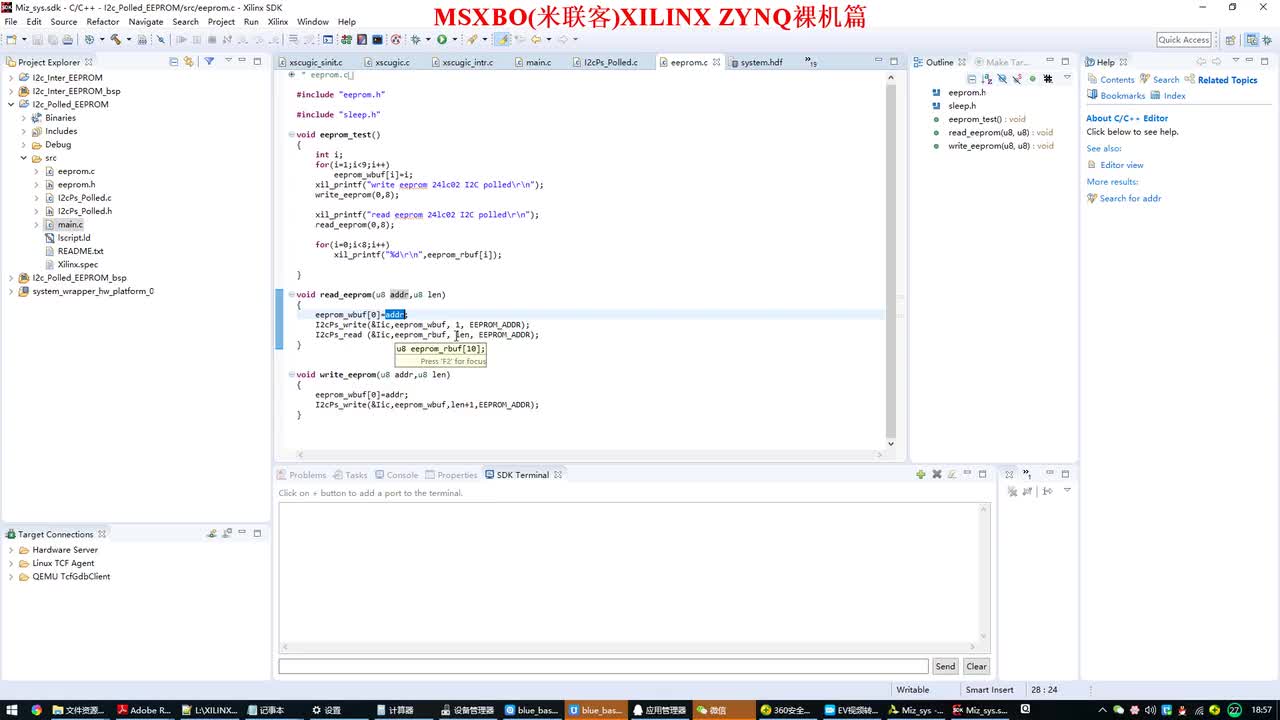Open the Calculator app in the taskbar
This screenshot has height=720, width=1280.
tap(393, 710)
